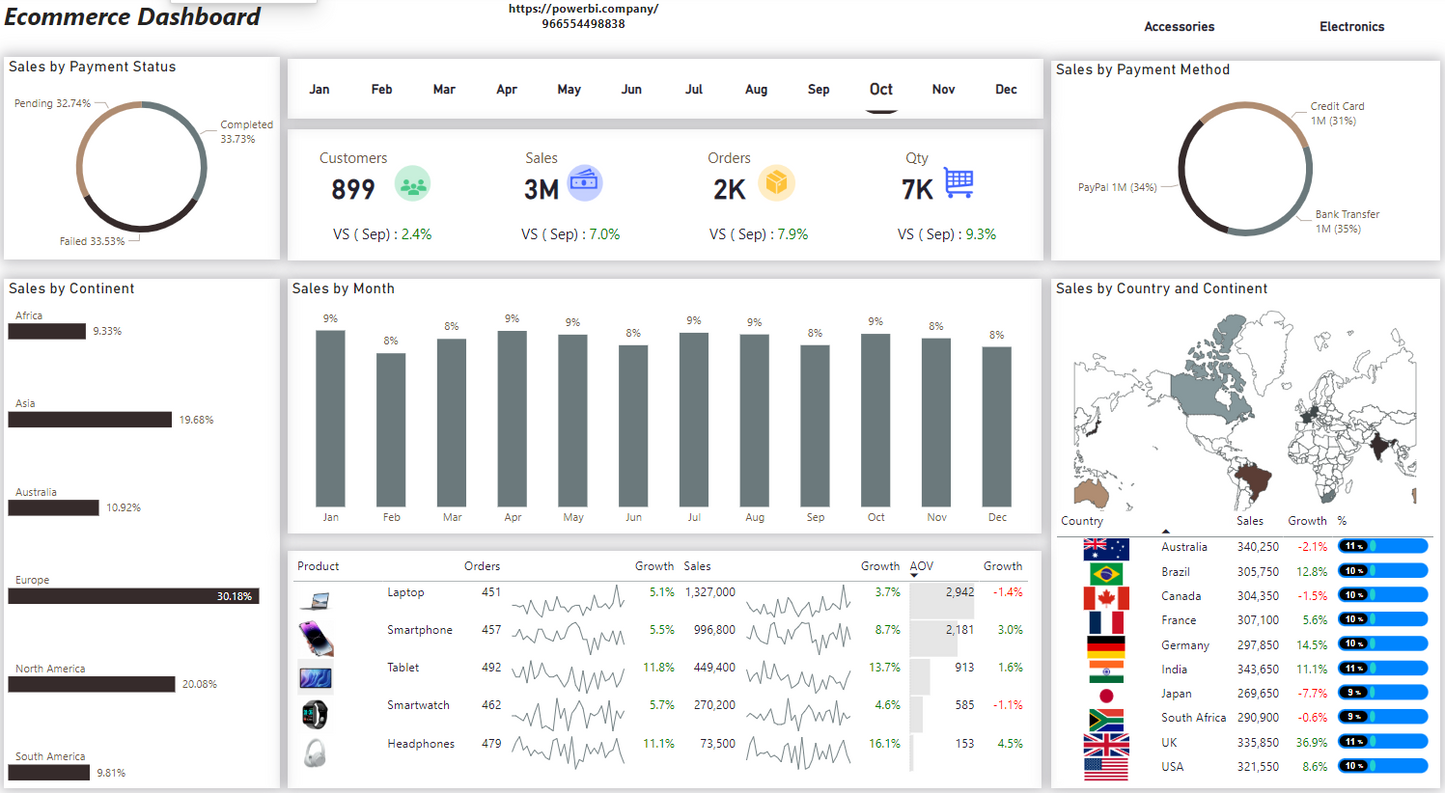
Task: Click the Brazil flag icon
Action: (1105, 573)
